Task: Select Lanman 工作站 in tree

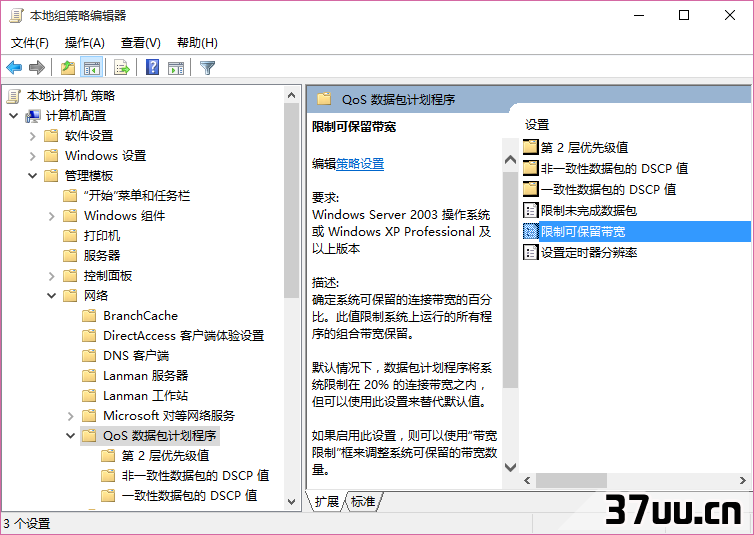Action: pyautogui.click(x=145, y=396)
